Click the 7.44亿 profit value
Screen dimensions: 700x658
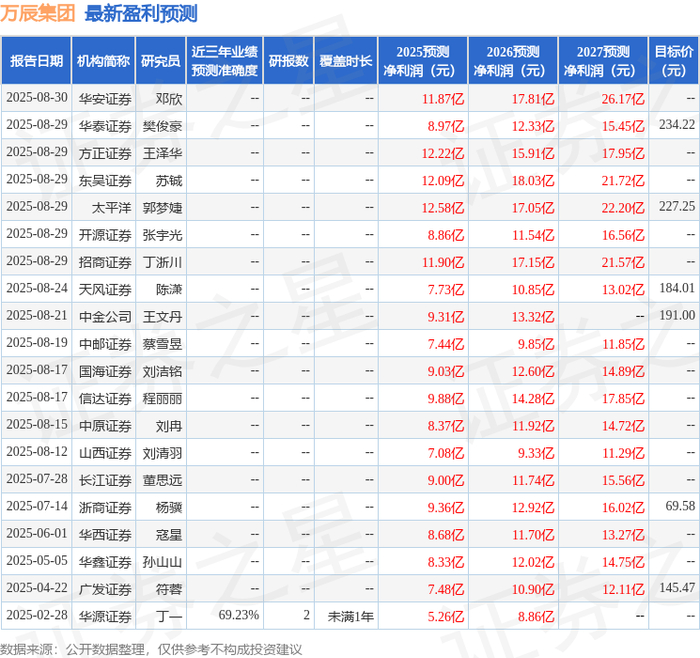pyautogui.click(x=446, y=344)
